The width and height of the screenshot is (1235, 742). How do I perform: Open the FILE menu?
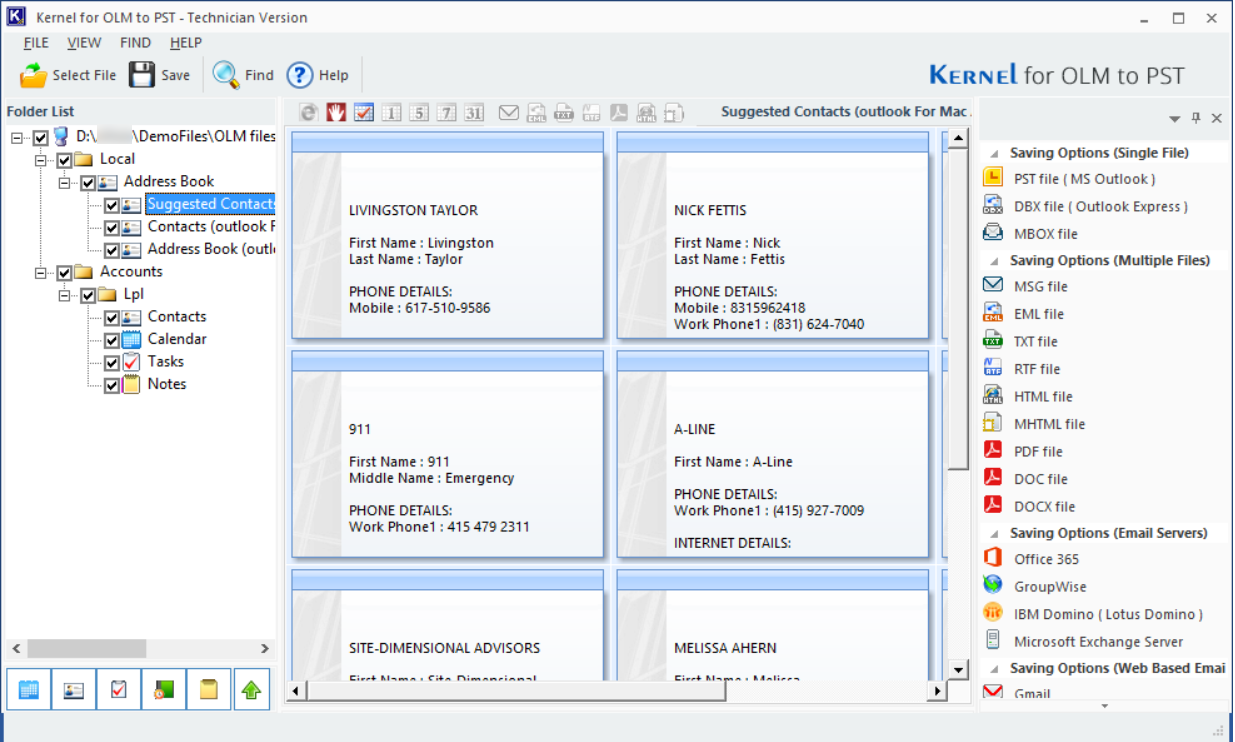click(x=36, y=43)
